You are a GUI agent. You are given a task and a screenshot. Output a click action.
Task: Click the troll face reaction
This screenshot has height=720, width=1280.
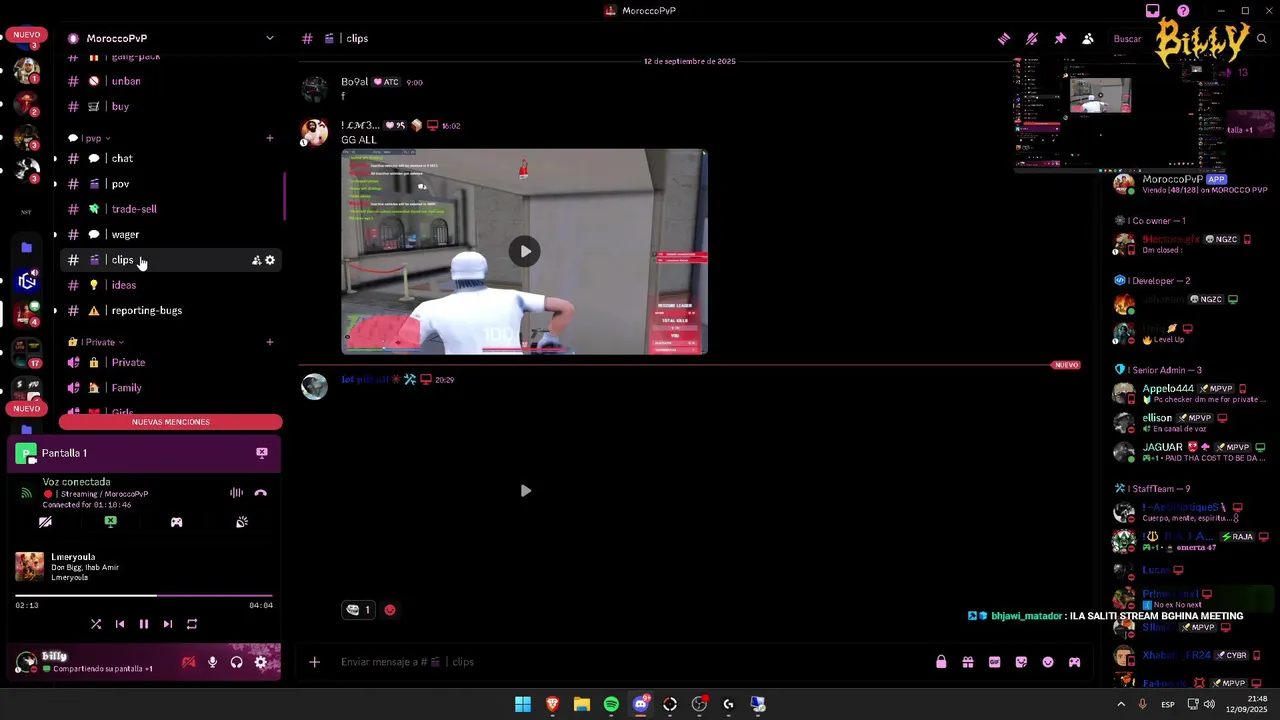coord(359,610)
